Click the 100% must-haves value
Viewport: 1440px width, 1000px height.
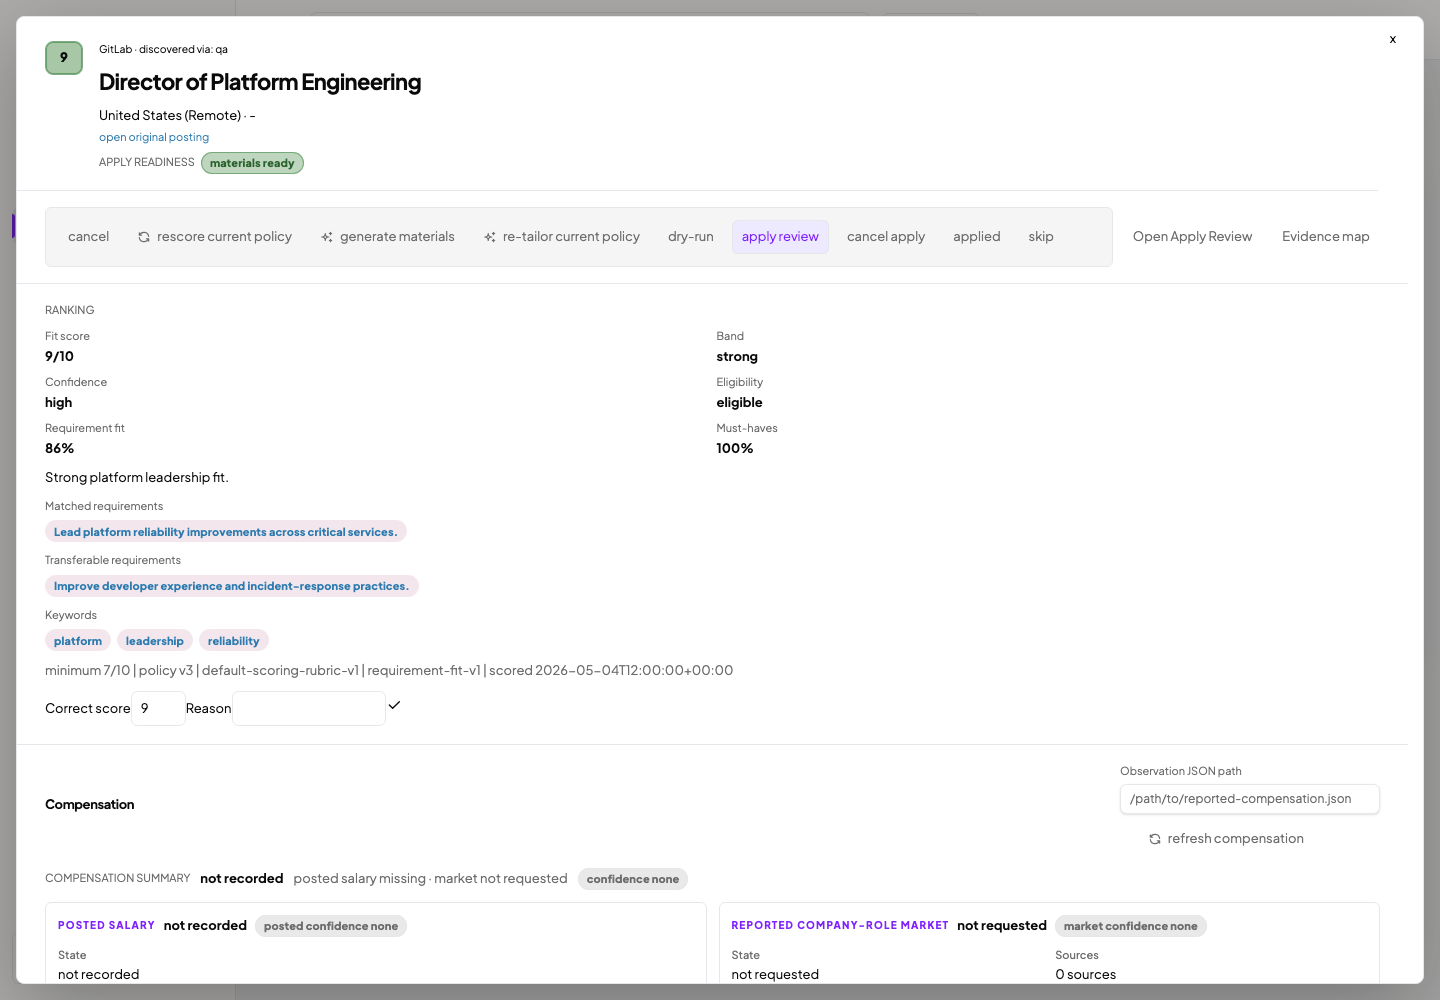pos(735,448)
